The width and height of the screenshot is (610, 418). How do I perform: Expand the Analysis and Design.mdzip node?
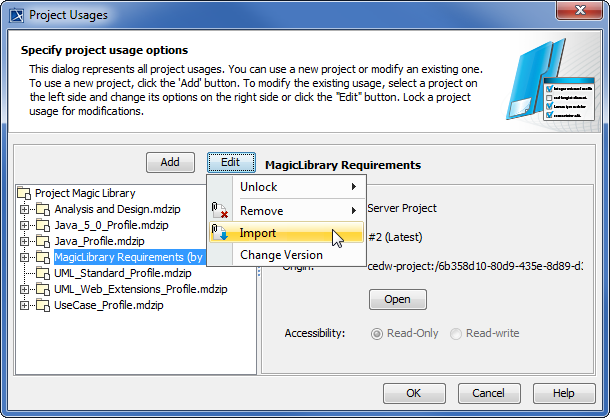click(25, 209)
